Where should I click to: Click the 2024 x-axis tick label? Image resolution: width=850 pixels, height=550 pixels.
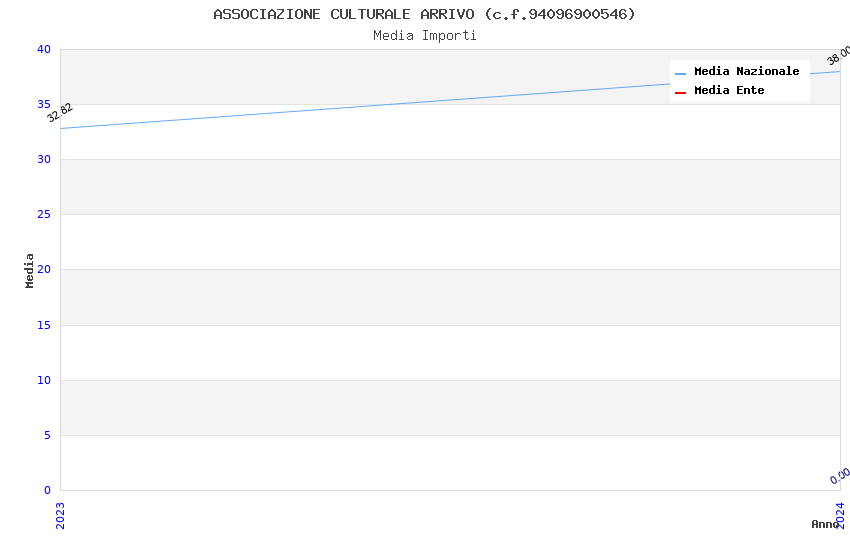coord(840,514)
